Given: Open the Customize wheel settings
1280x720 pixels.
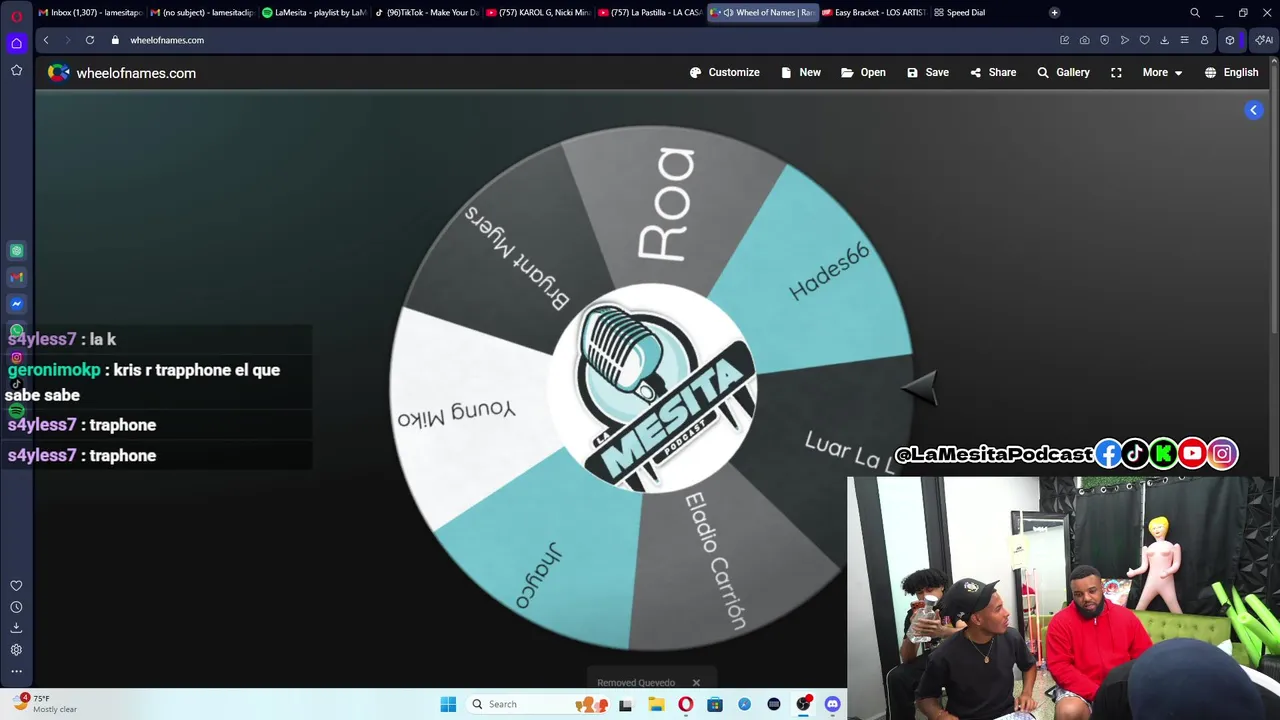Looking at the screenshot, I should [x=725, y=72].
